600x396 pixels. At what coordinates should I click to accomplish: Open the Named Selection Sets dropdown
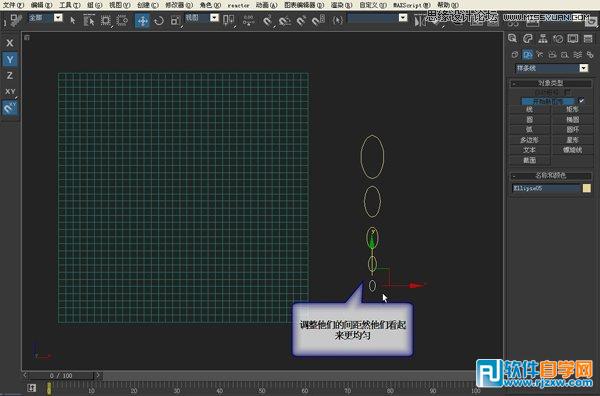point(403,18)
